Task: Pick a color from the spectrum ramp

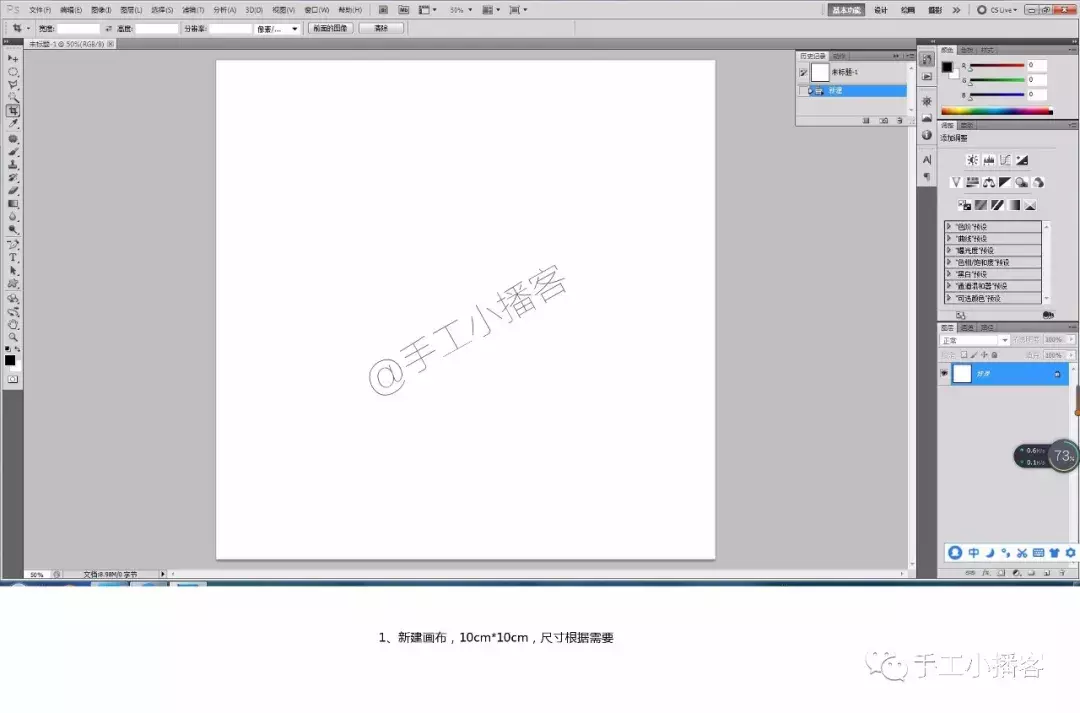Action: point(997,111)
